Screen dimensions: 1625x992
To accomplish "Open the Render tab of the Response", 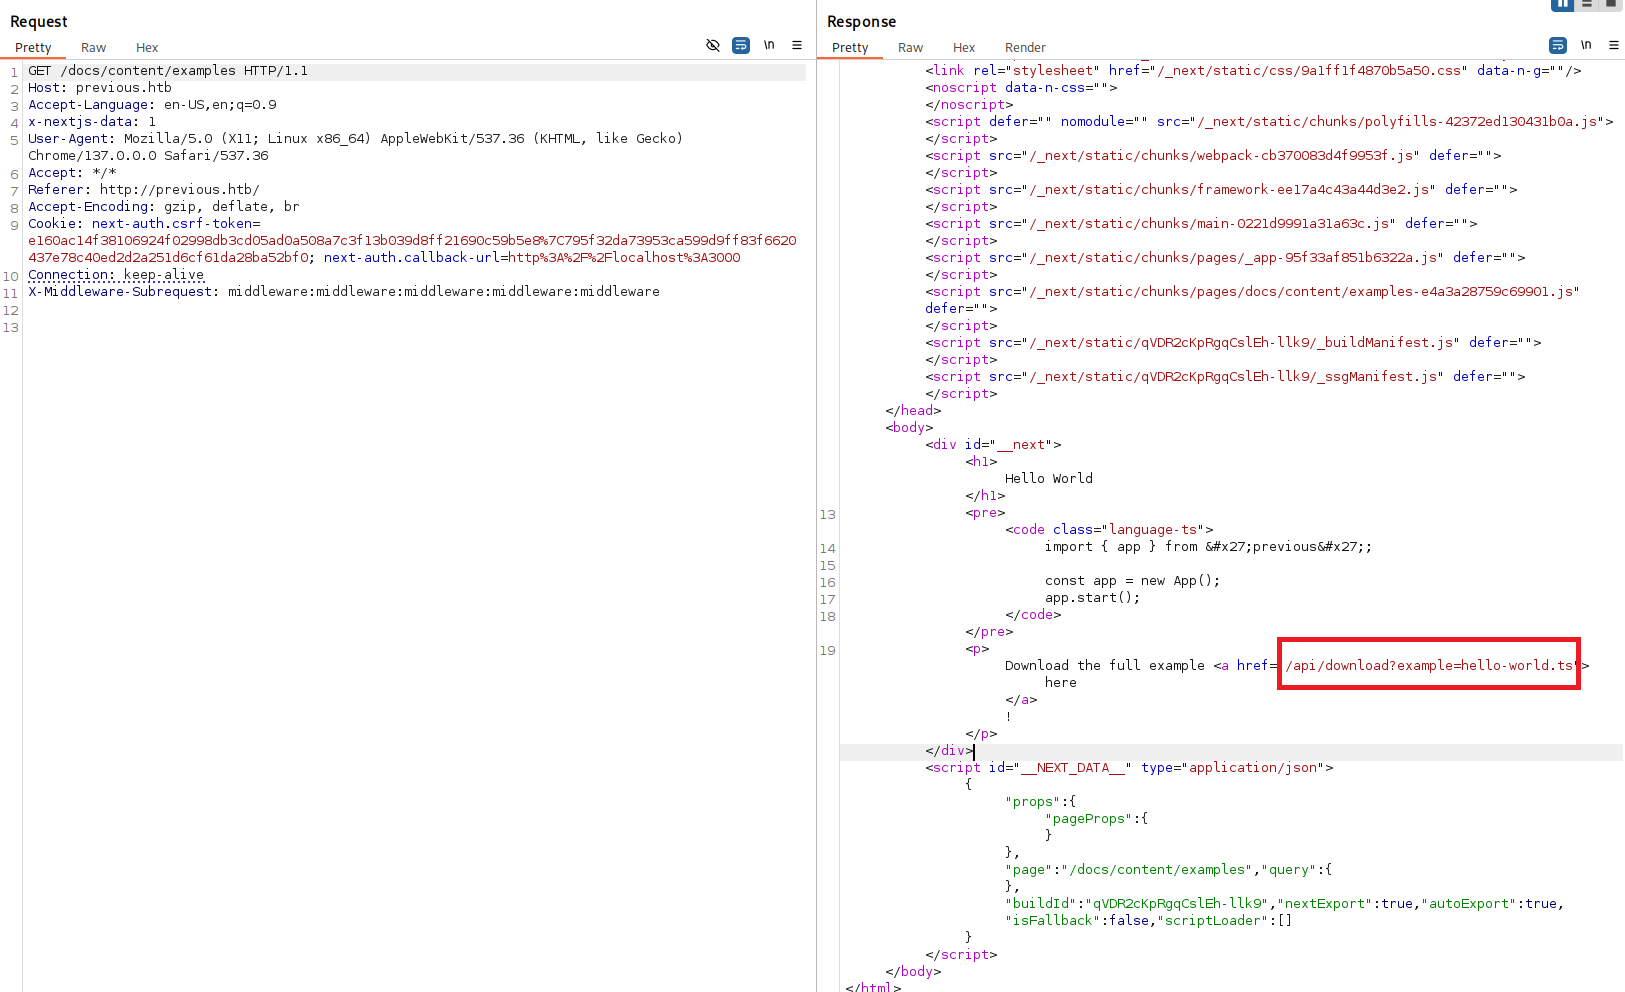I will click(x=1025, y=47).
